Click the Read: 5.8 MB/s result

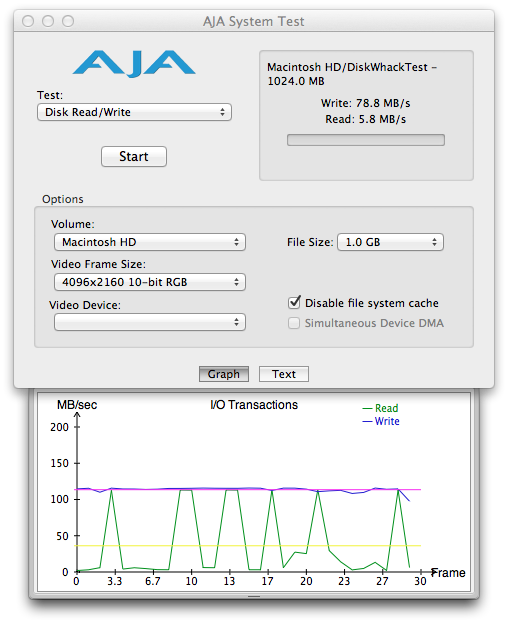click(365, 119)
